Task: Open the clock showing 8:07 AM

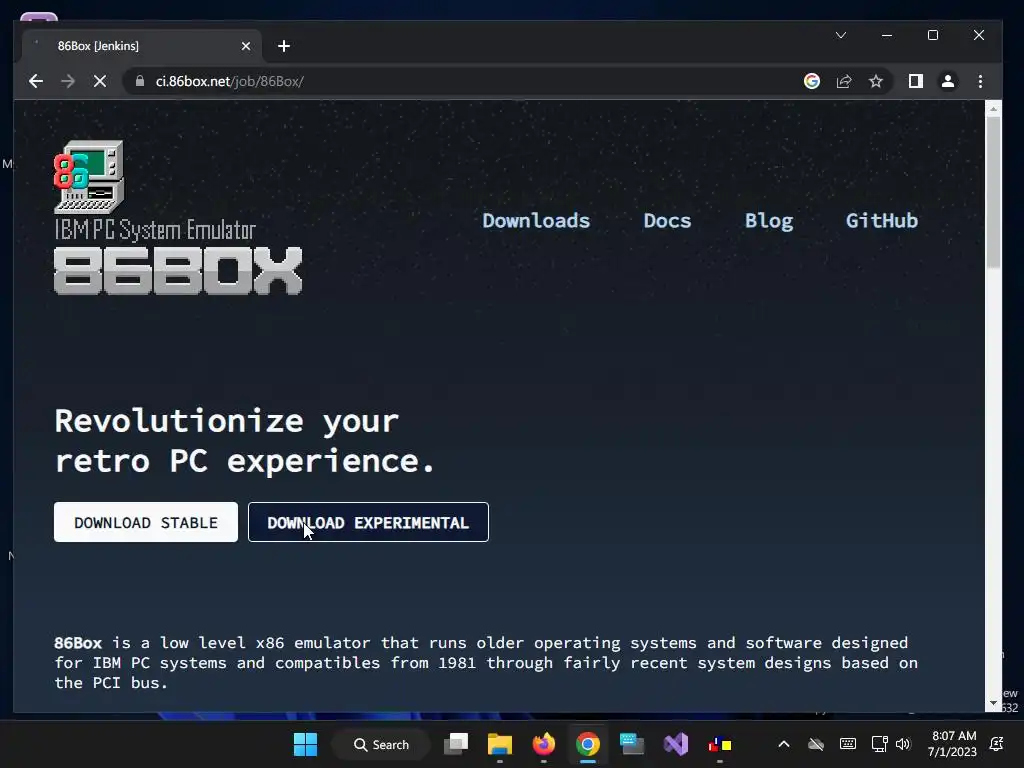Action: click(952, 744)
